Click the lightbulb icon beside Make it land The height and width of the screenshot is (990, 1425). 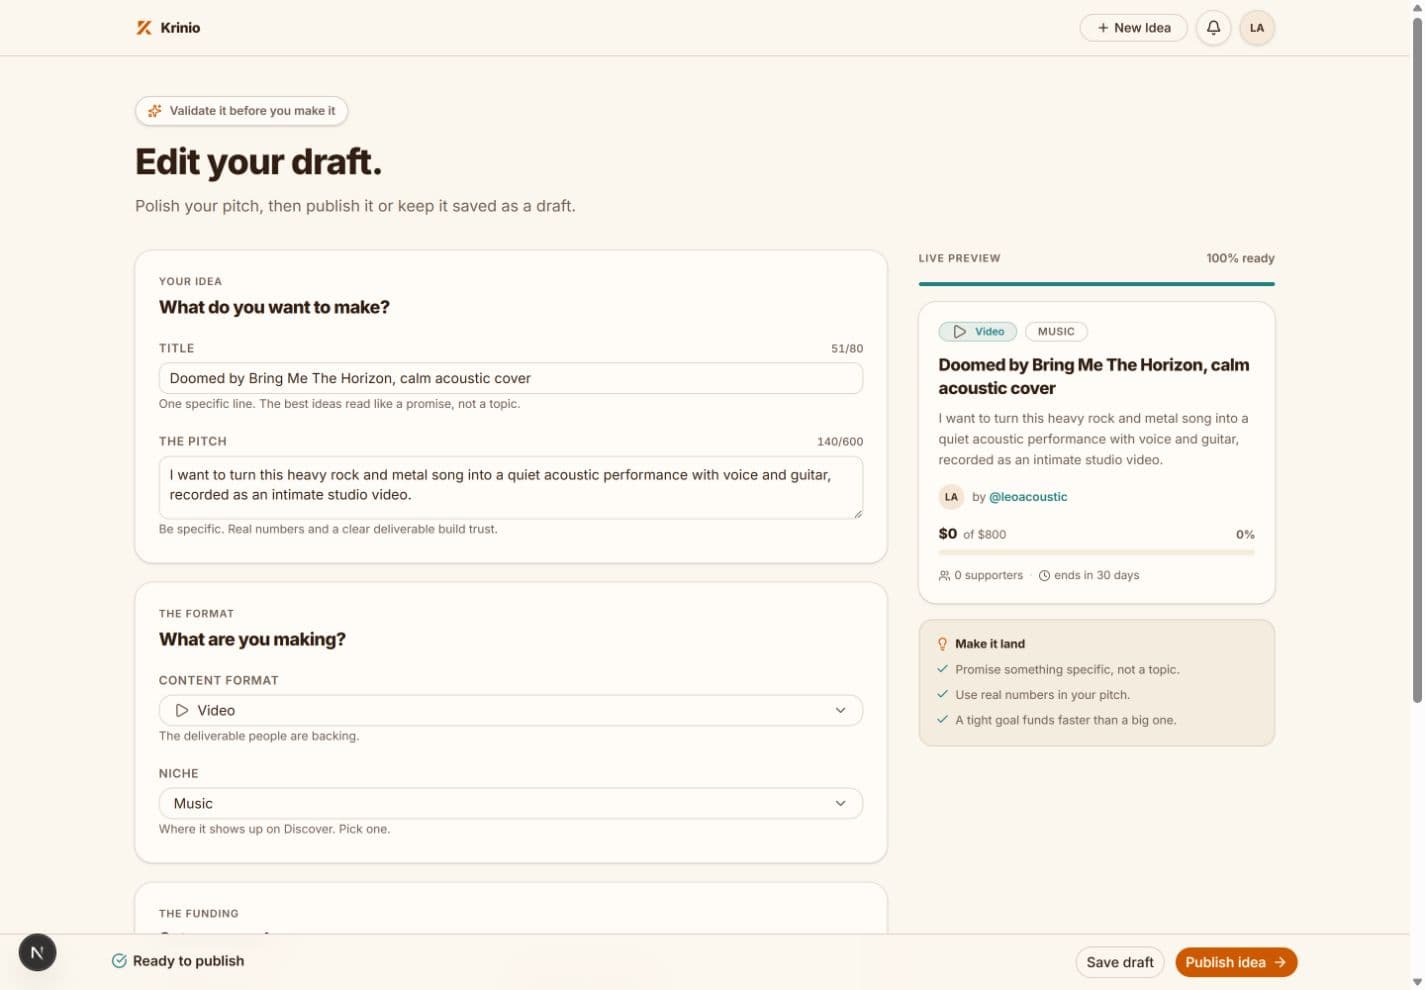942,644
